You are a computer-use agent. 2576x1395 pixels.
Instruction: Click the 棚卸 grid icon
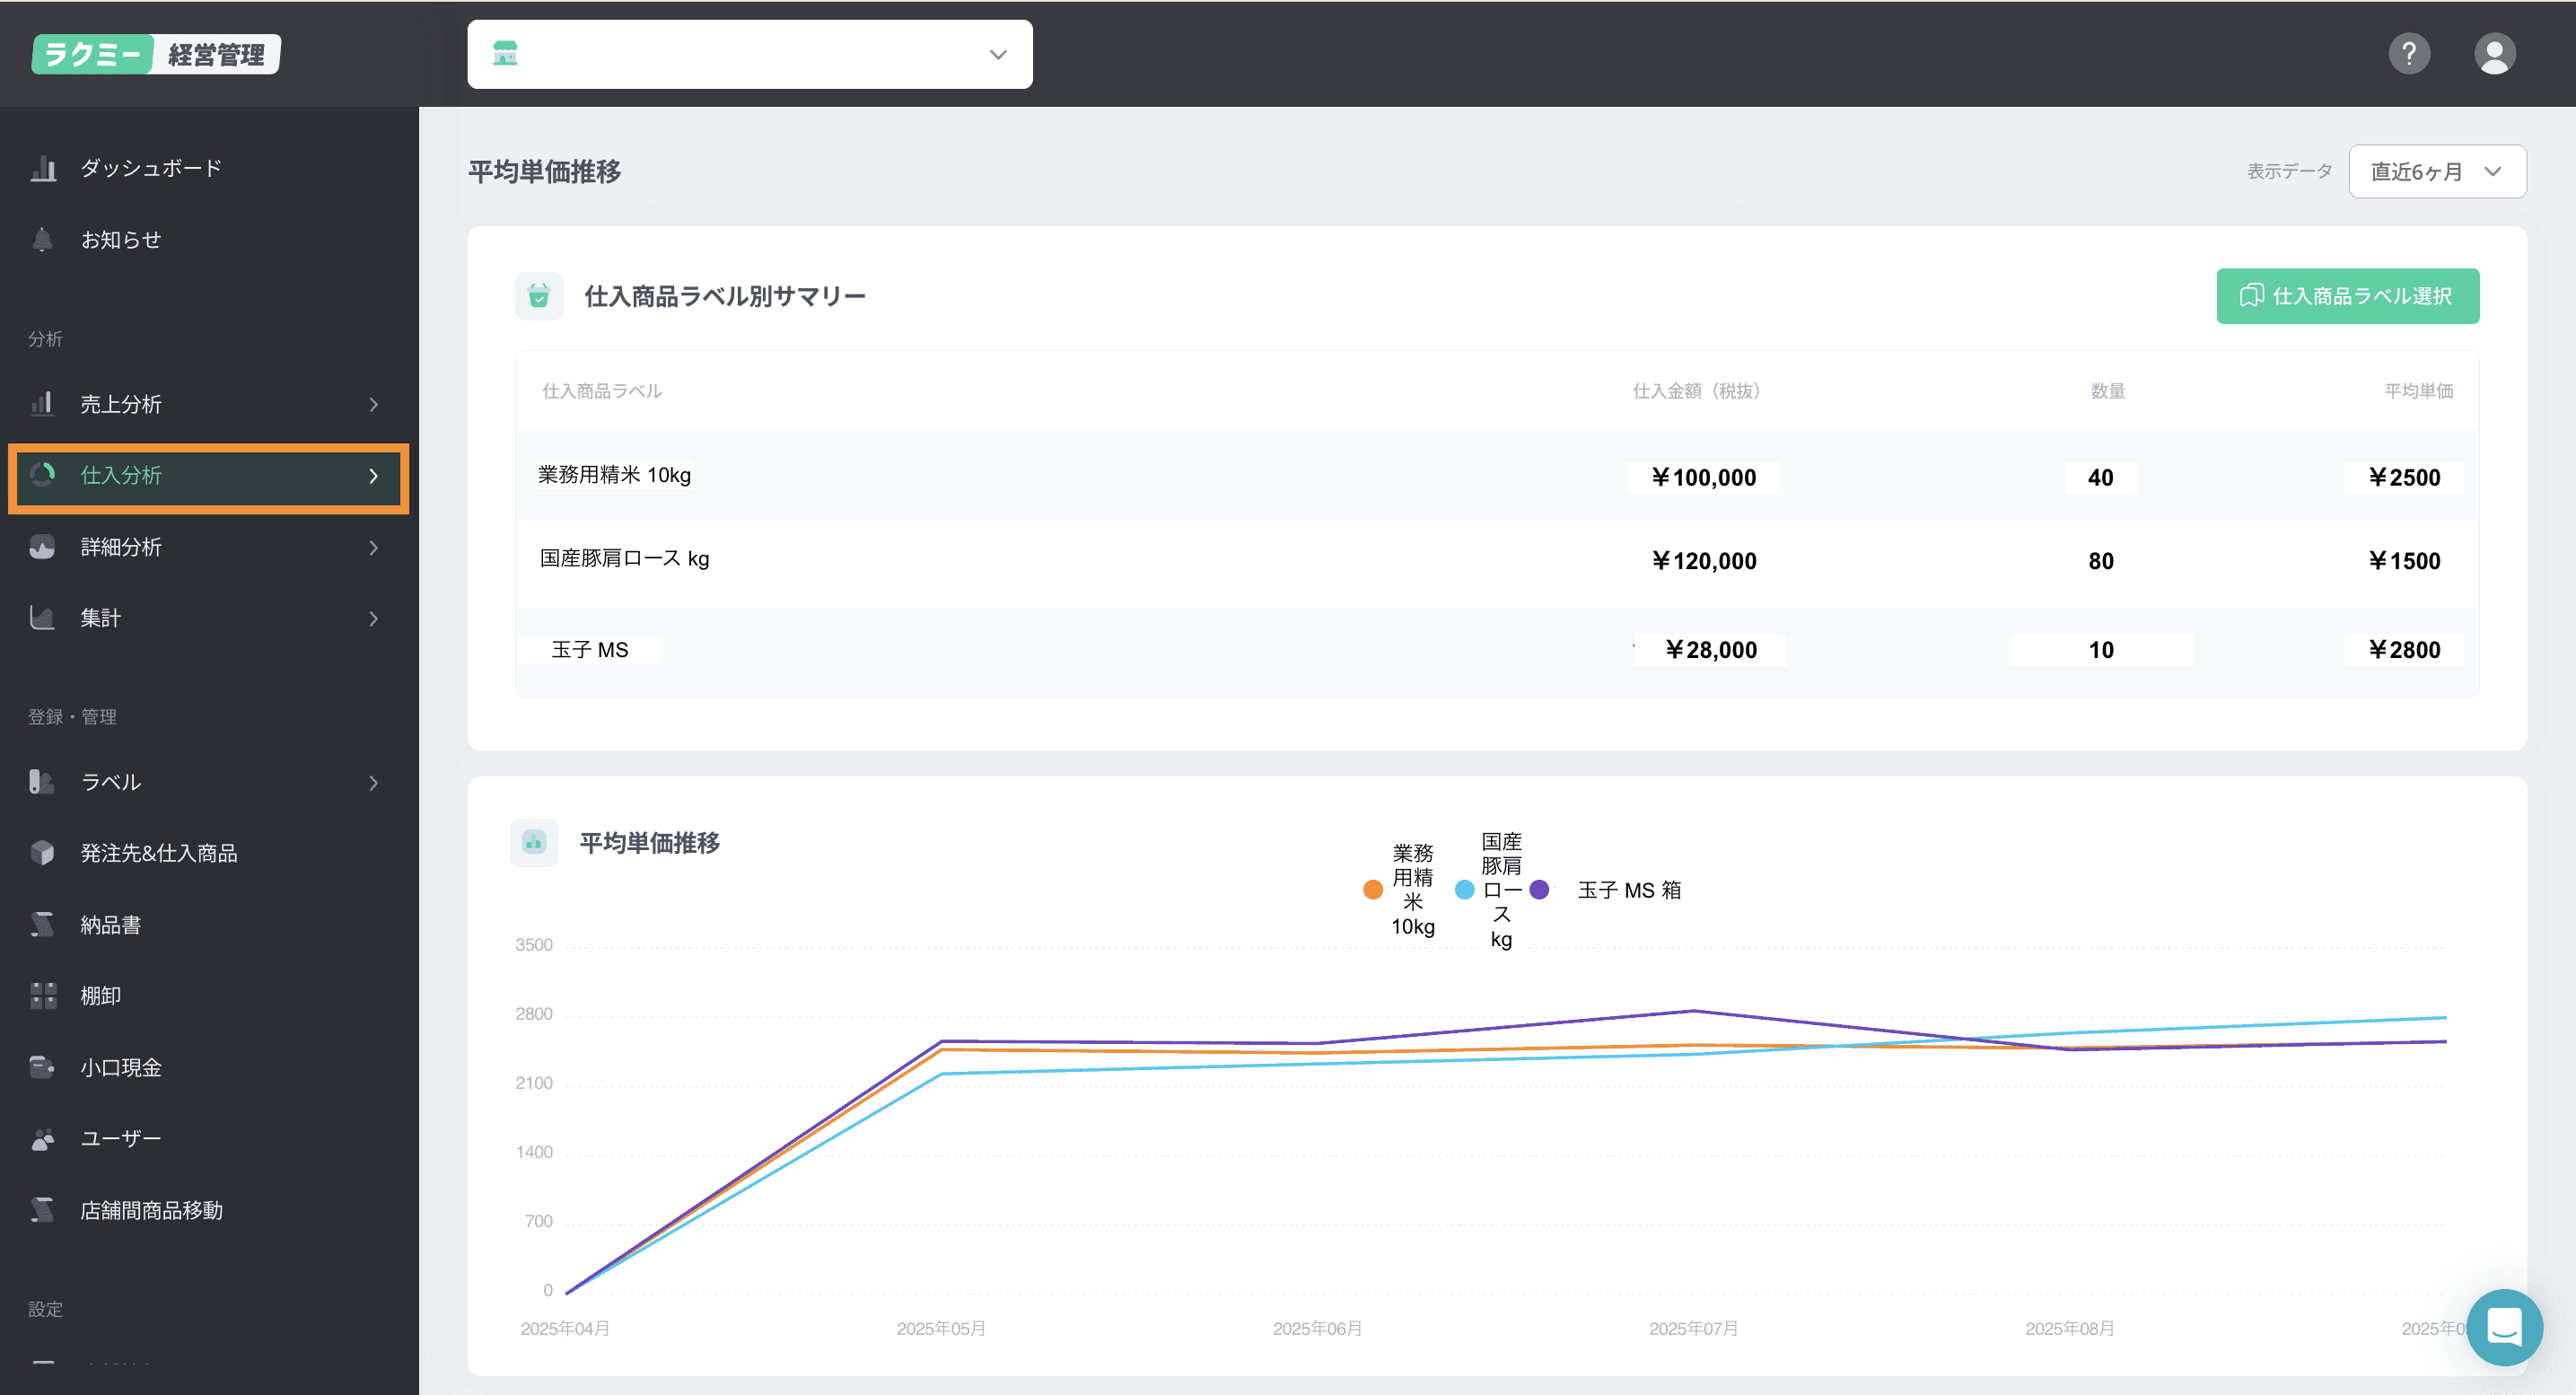click(43, 996)
